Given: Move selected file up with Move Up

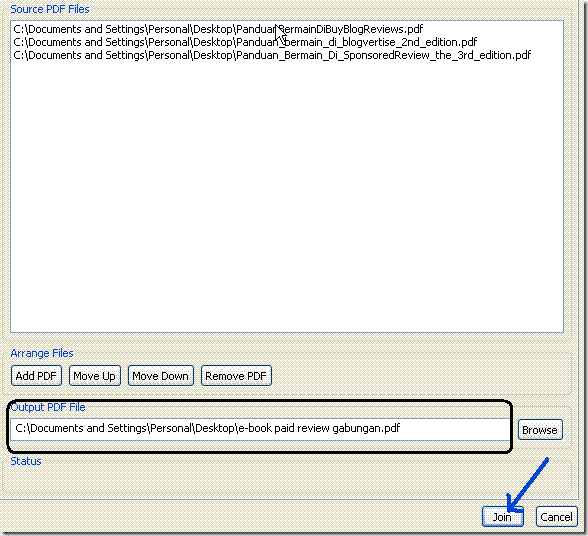Looking at the screenshot, I should (94, 375).
